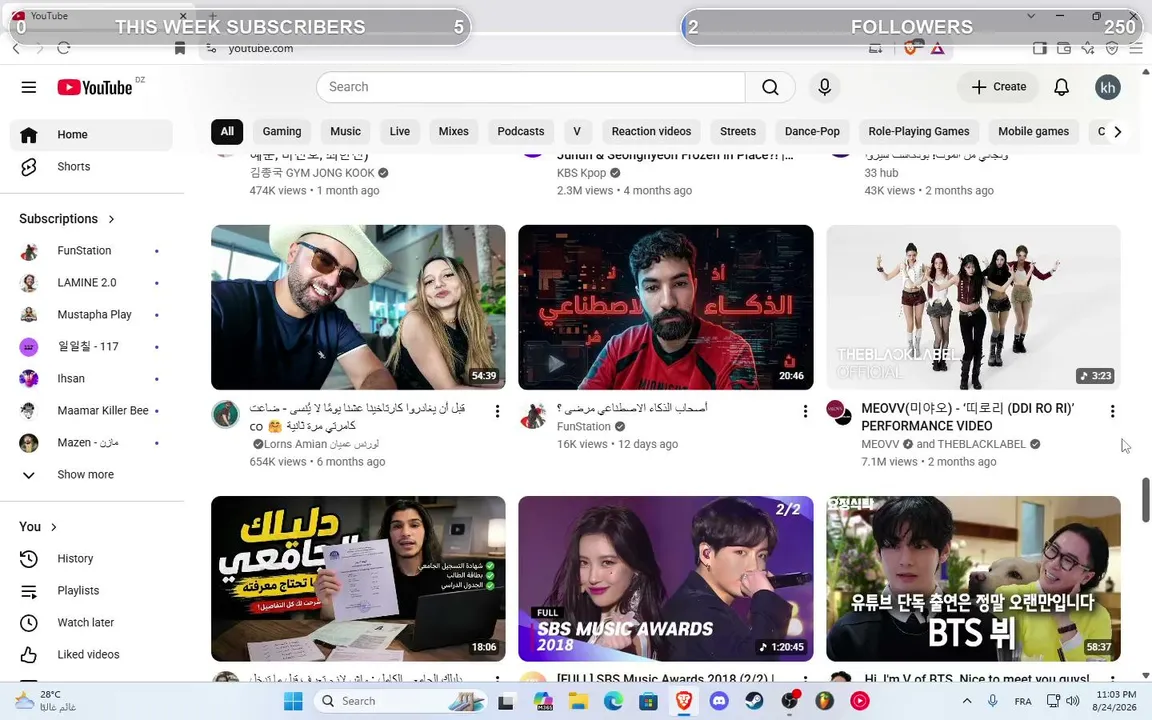The image size is (1152, 720).
Task: Select the Music filter chip
Action: point(345,132)
